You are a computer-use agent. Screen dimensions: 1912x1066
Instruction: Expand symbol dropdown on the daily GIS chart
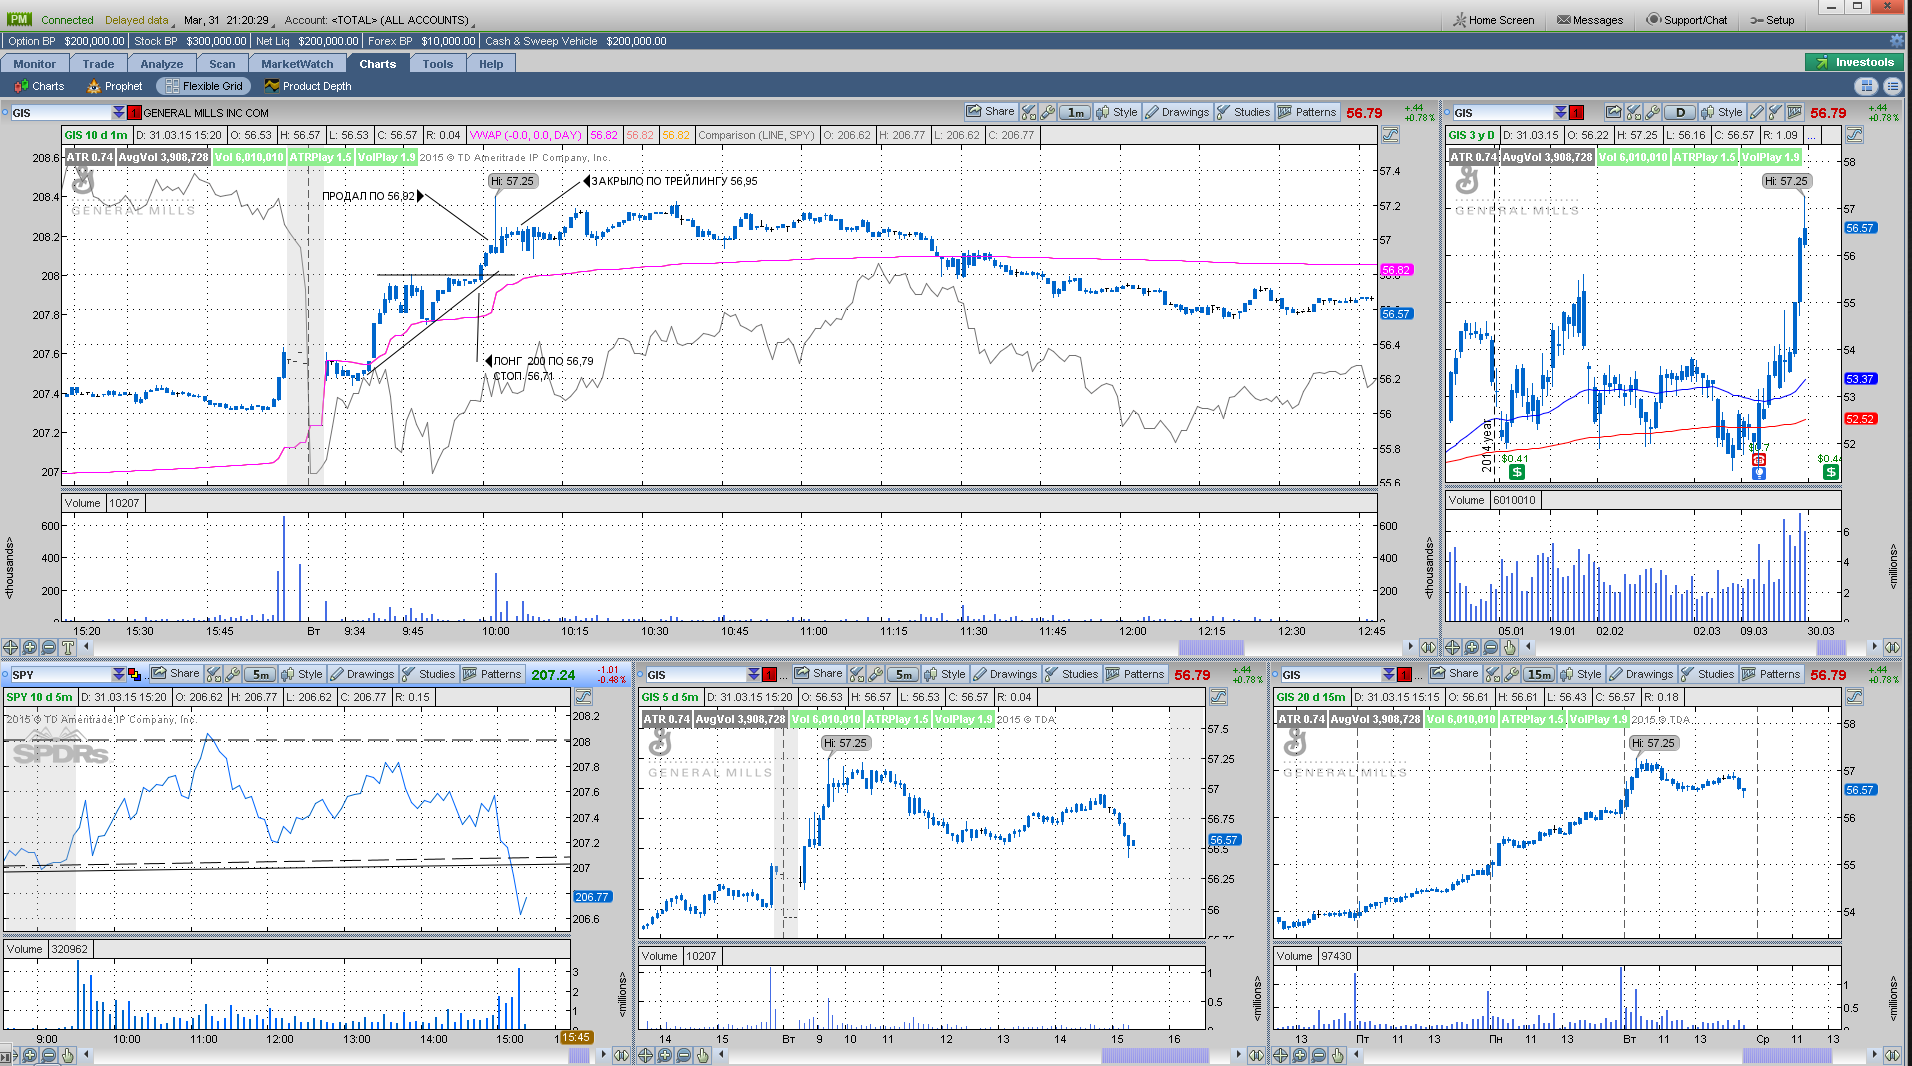click(1561, 113)
